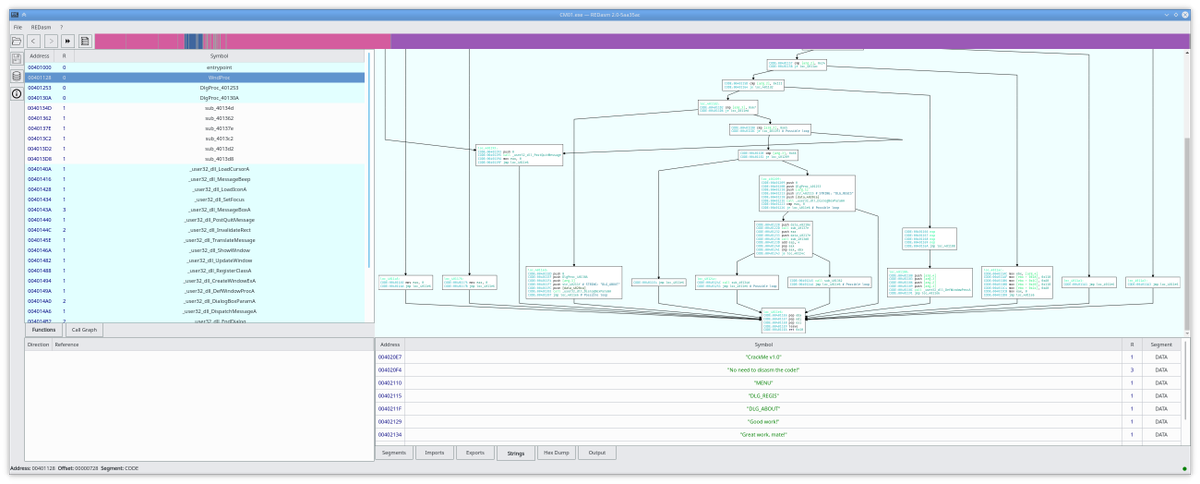This screenshot has height=484, width=1200.
Task: Click the final return block in the graph
Action: [x=782, y=320]
